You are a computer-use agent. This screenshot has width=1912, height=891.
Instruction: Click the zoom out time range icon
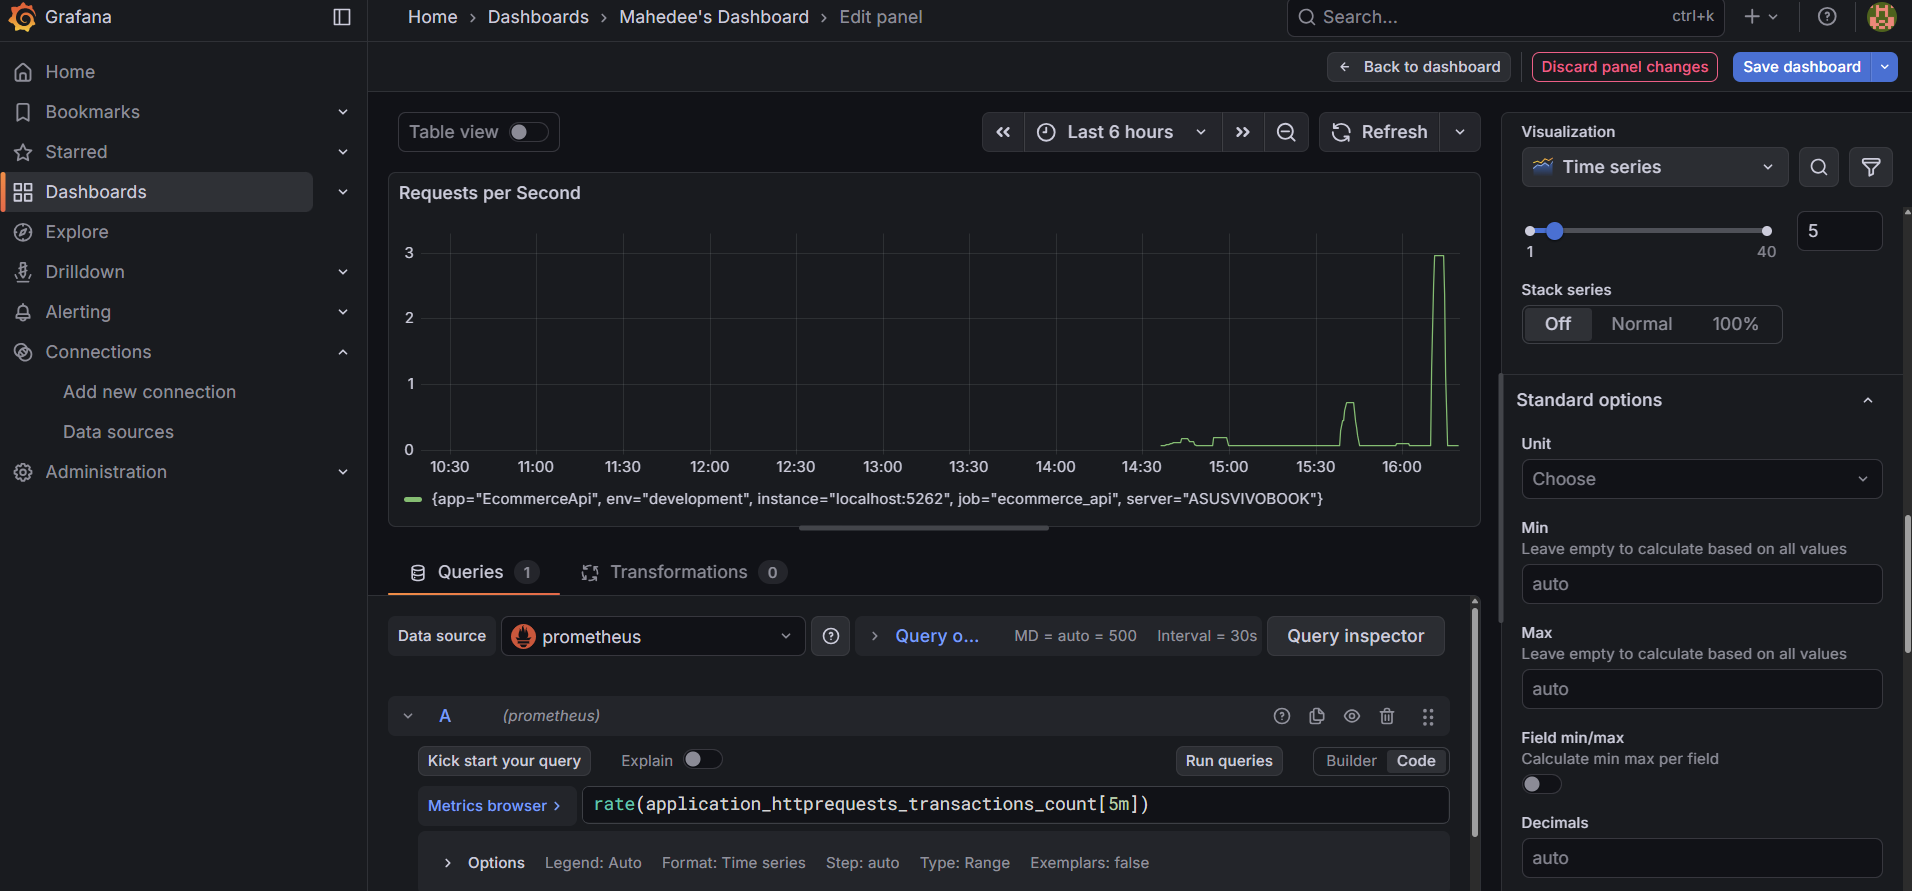tap(1286, 132)
